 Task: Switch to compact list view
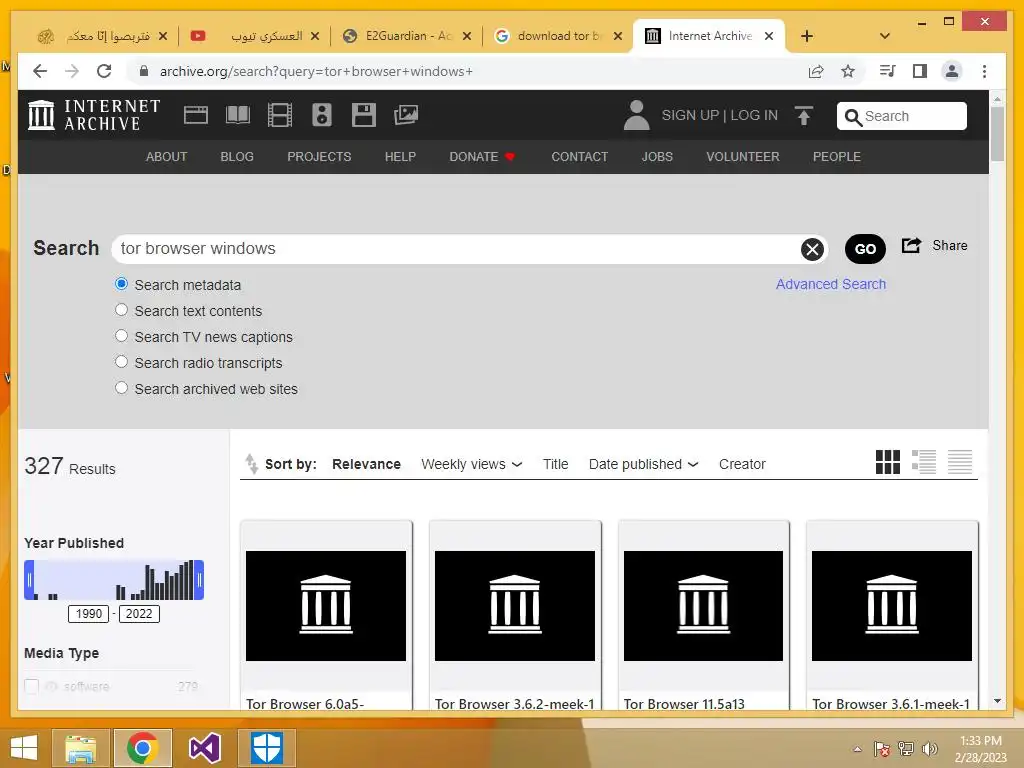click(959, 462)
